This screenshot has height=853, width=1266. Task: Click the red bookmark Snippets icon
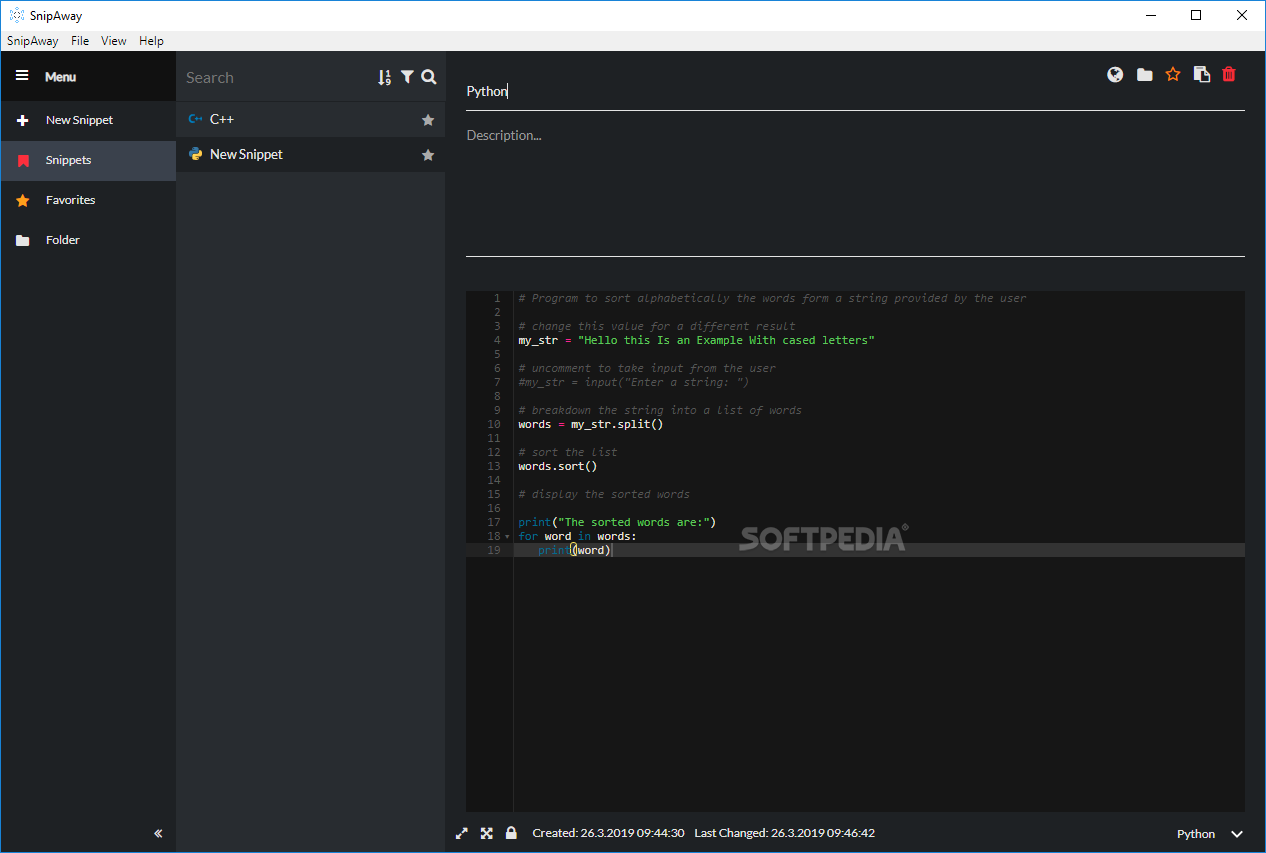(x=23, y=160)
